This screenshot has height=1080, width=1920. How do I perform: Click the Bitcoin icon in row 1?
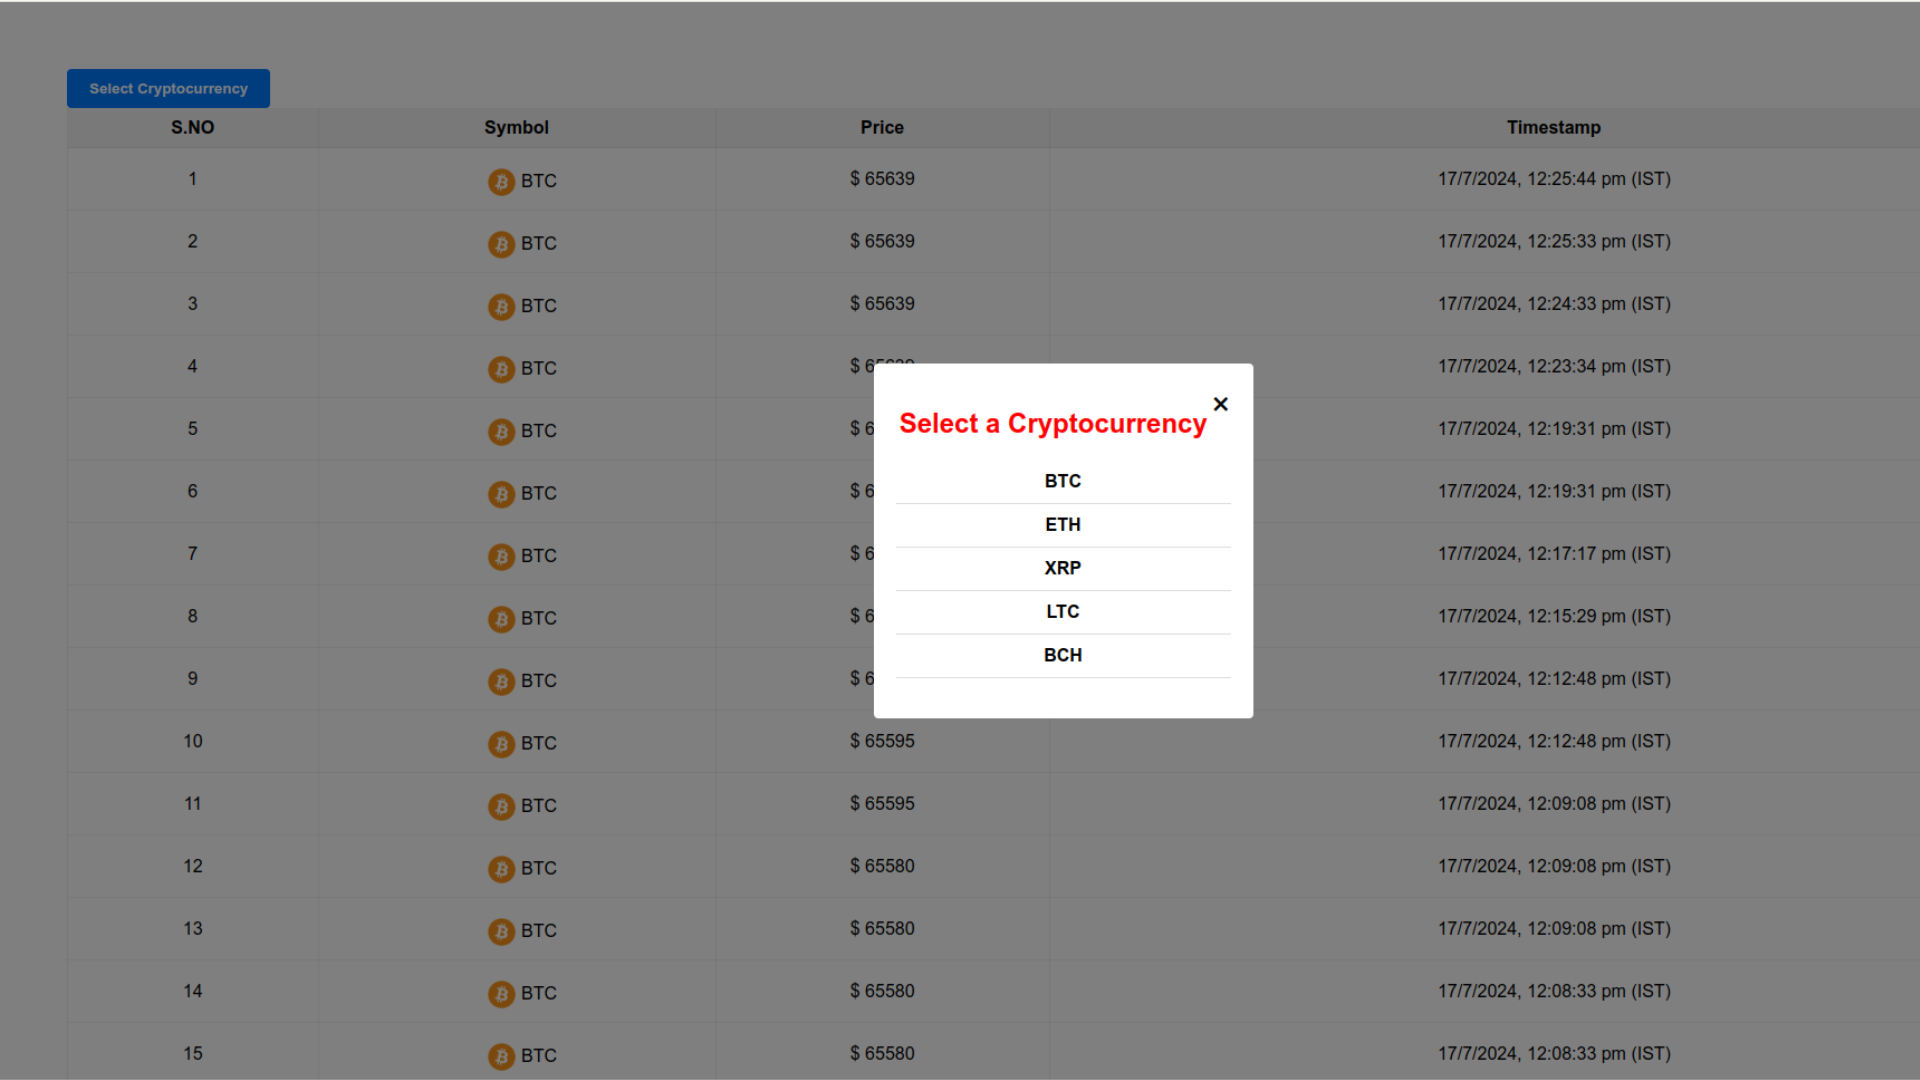click(501, 182)
